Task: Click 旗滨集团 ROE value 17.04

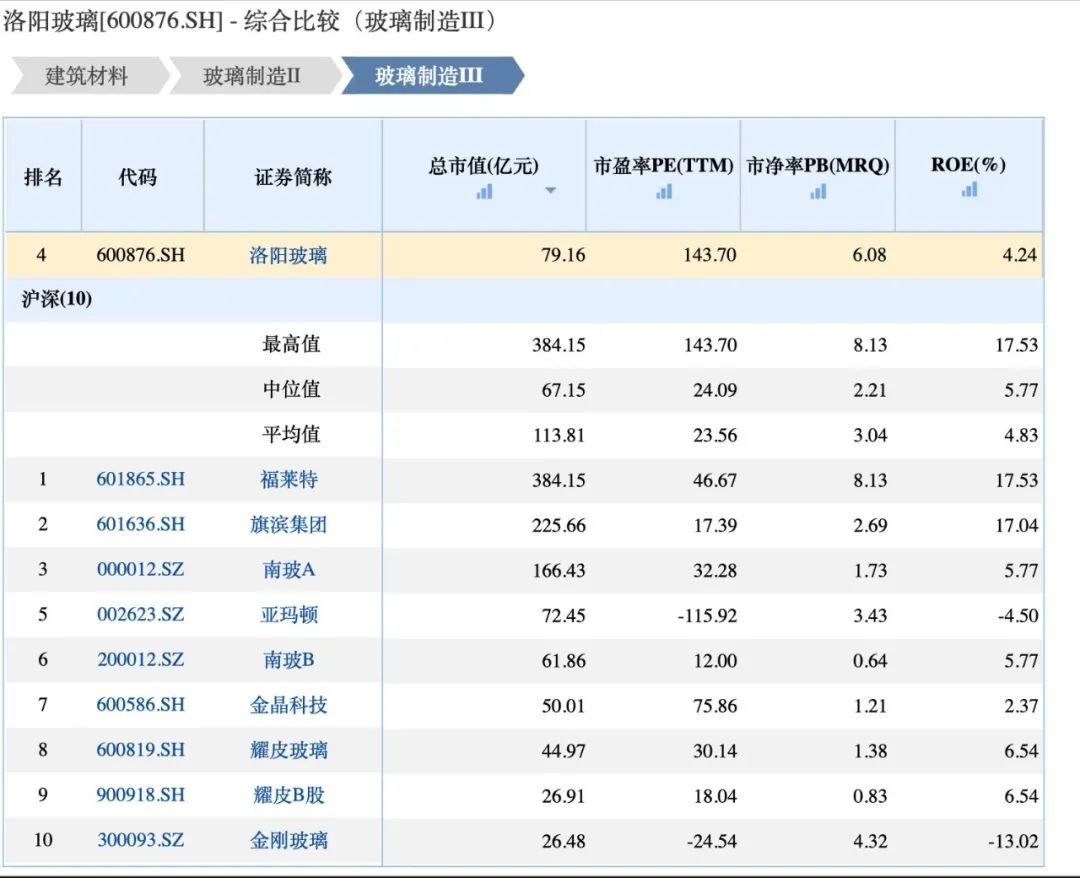Action: point(1017,525)
